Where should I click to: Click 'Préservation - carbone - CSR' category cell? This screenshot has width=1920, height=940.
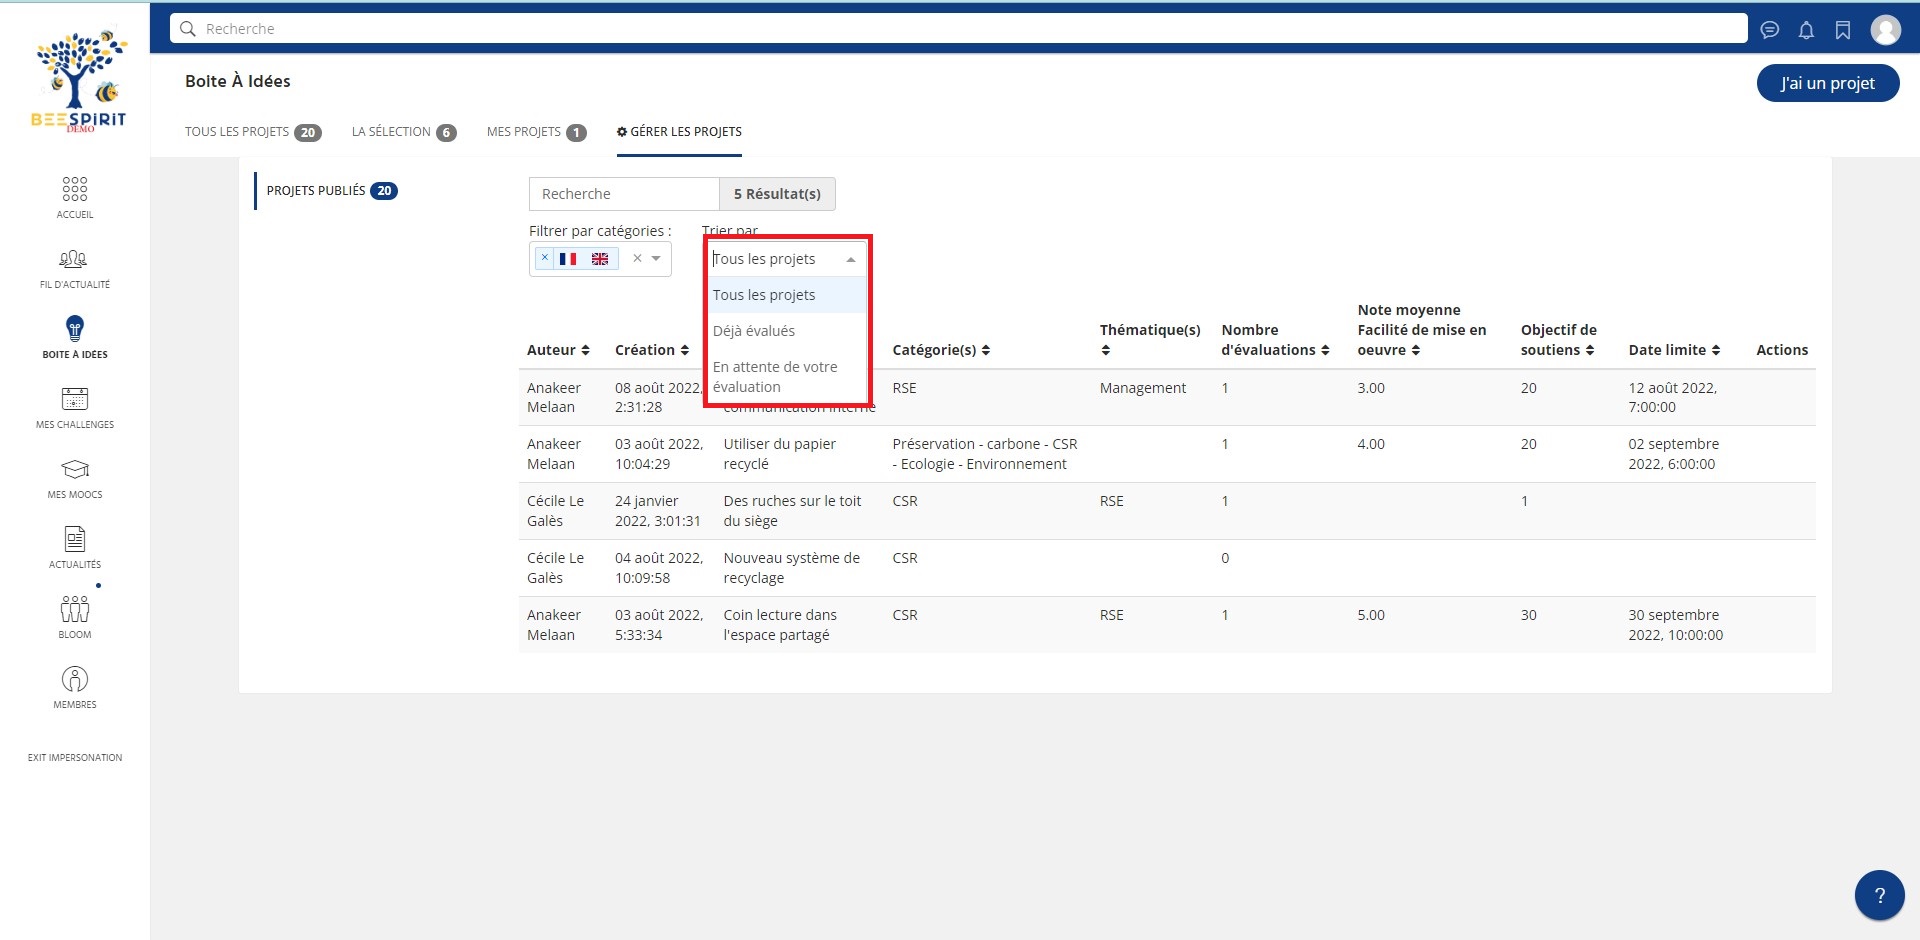pos(985,454)
